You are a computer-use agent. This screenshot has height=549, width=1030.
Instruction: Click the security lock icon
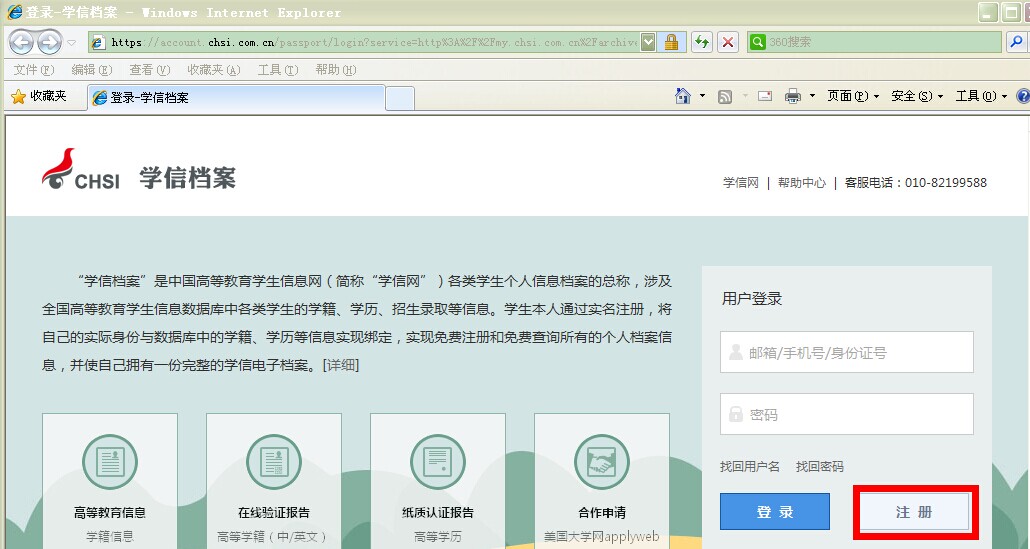point(671,43)
